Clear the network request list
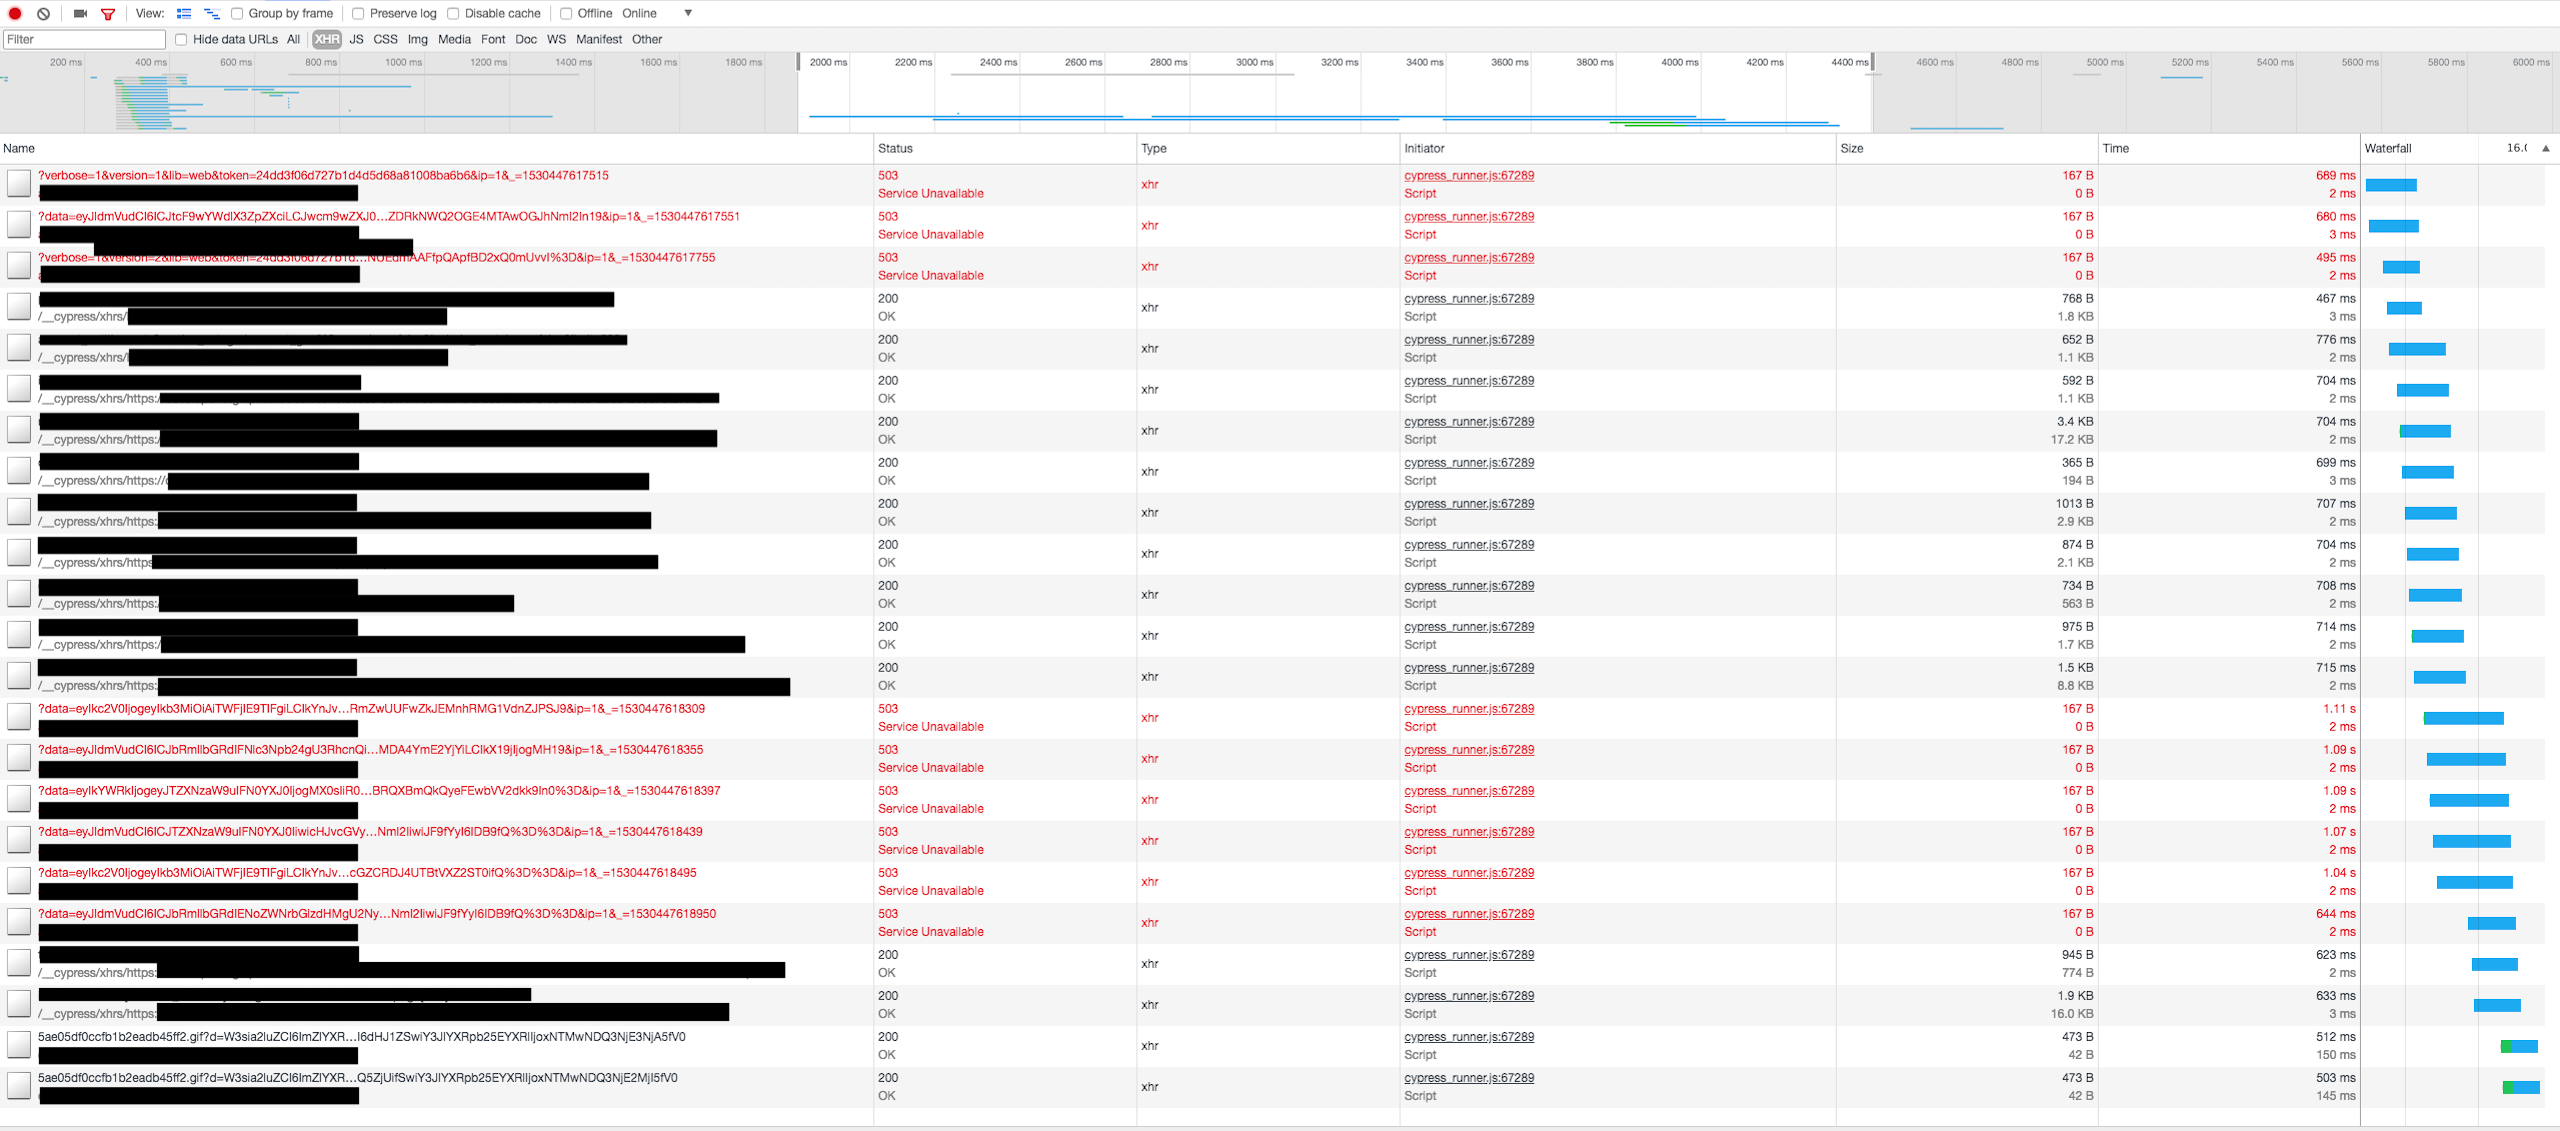The width and height of the screenshot is (2560, 1131). [x=41, y=13]
